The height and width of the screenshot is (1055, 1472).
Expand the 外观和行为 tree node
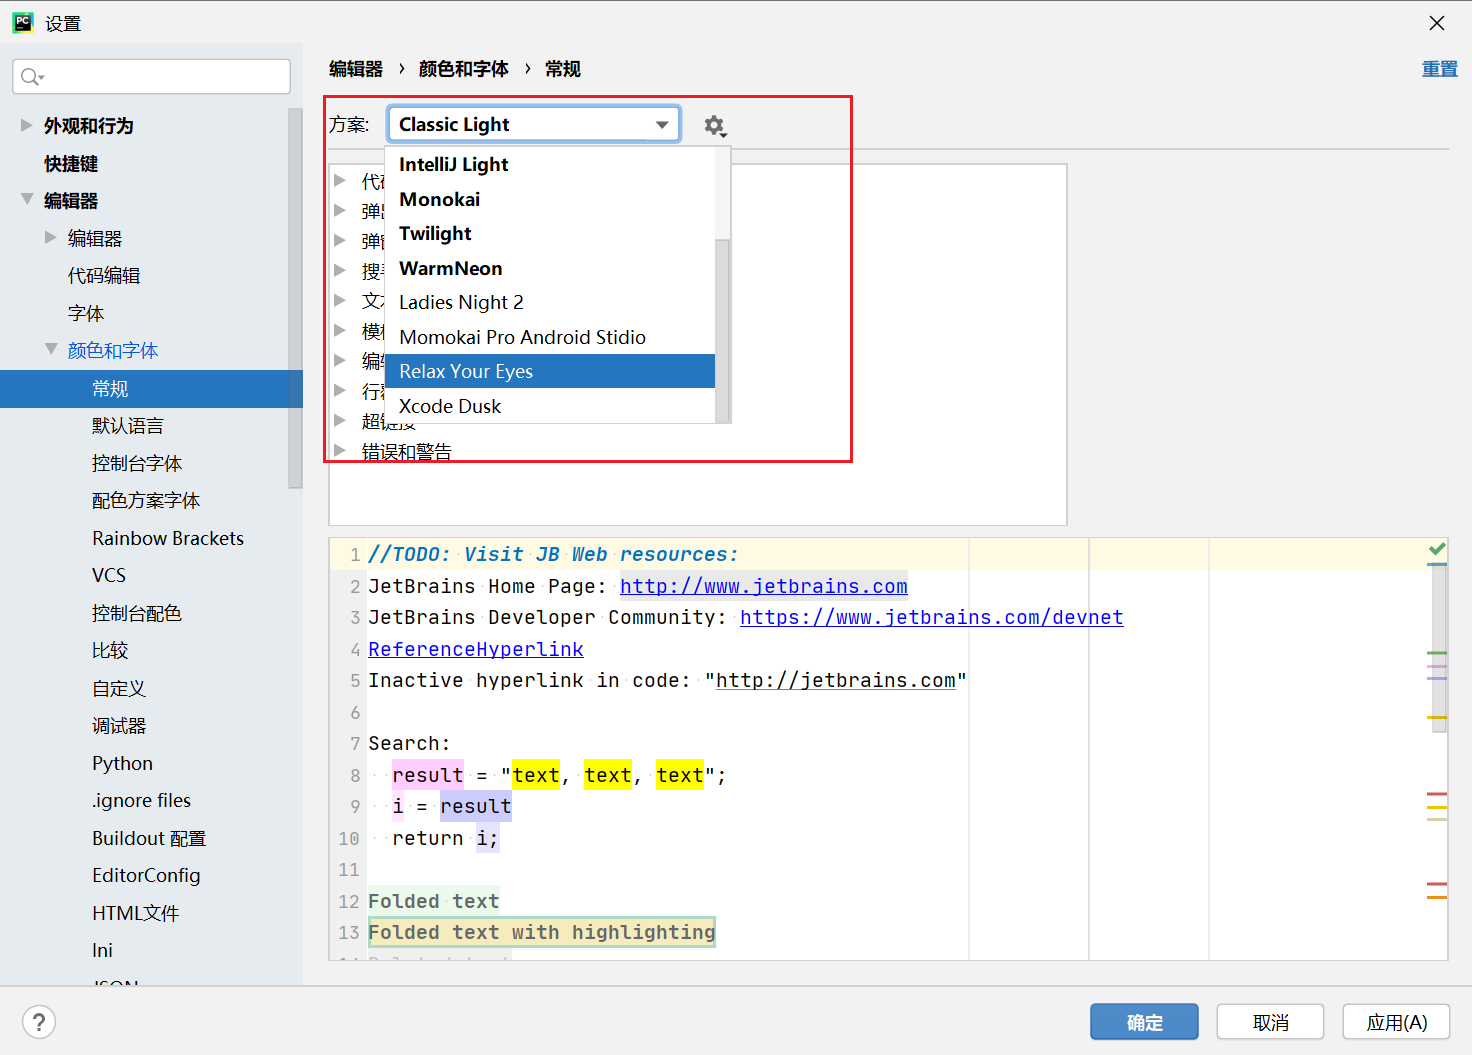[x=27, y=125]
